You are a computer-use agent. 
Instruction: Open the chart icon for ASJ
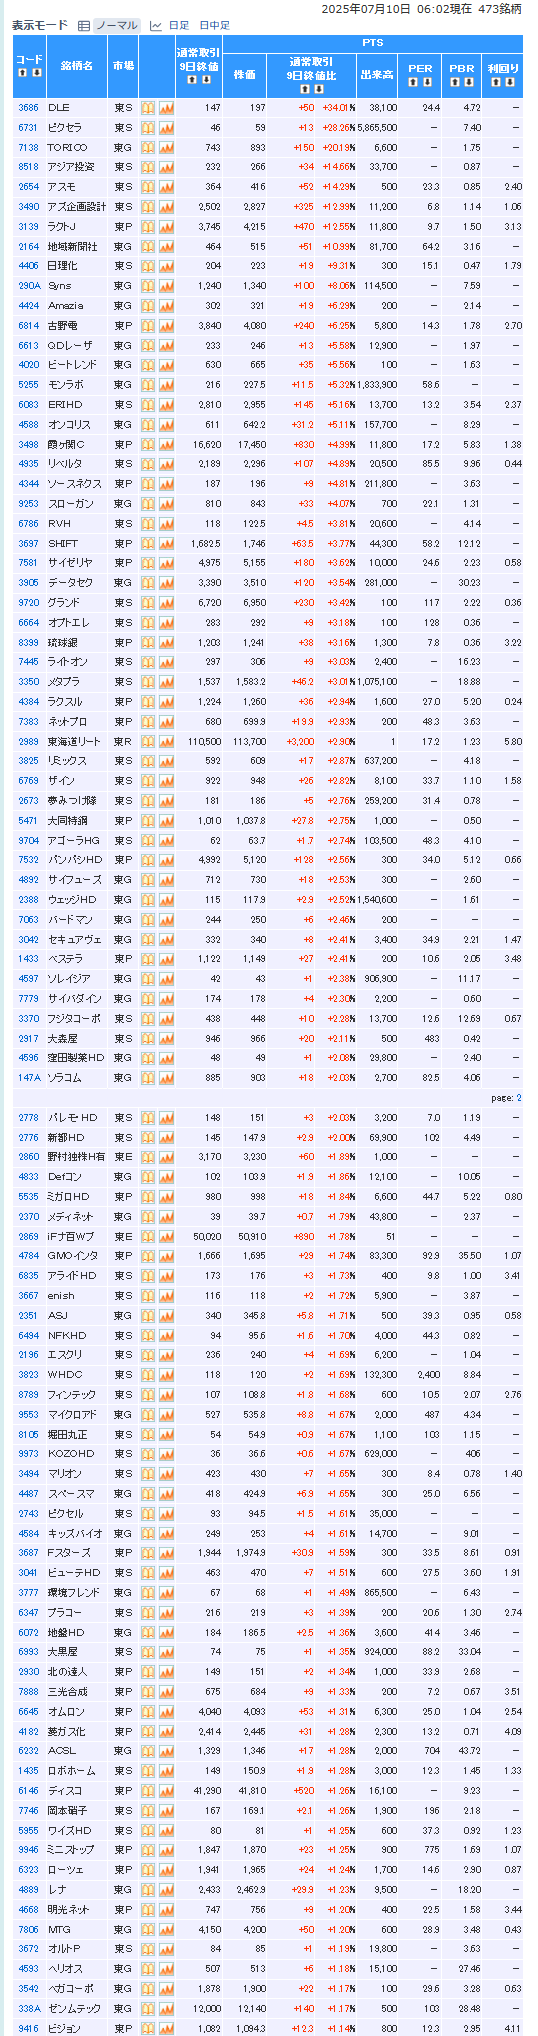click(166, 1315)
